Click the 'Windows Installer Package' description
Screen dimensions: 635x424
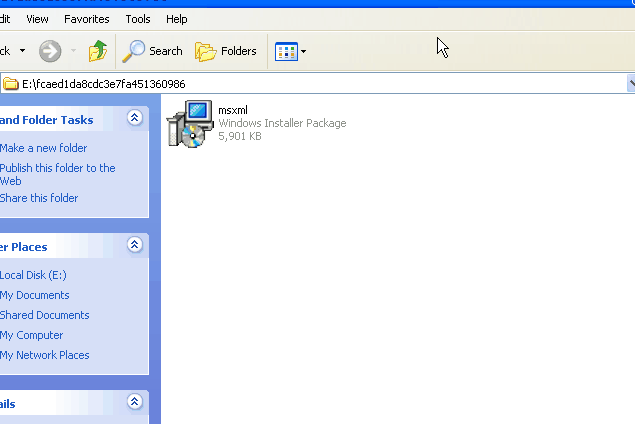[x=282, y=123]
